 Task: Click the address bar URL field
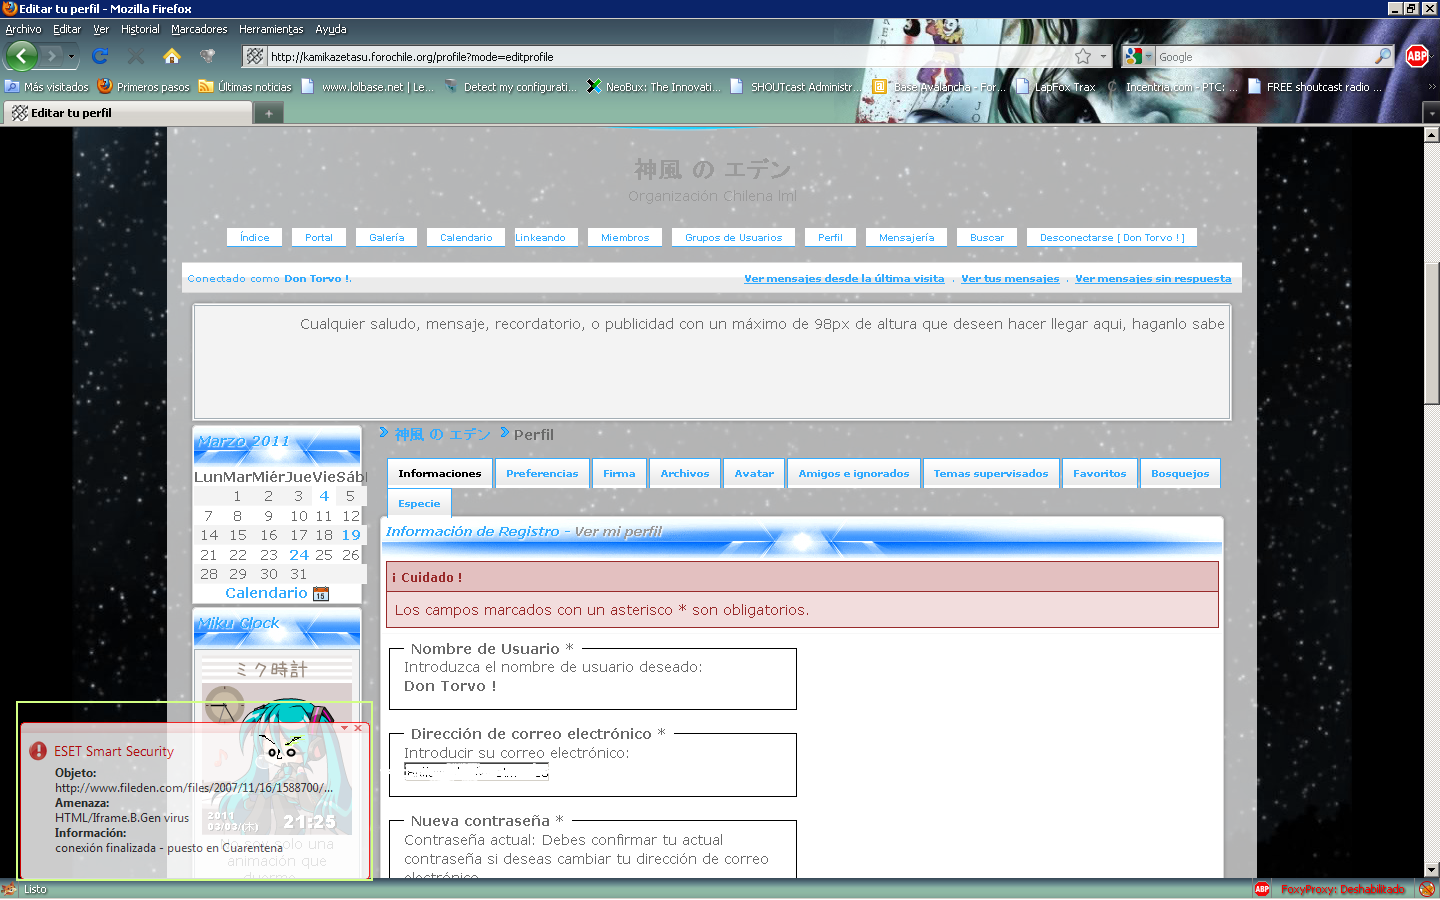(668, 57)
